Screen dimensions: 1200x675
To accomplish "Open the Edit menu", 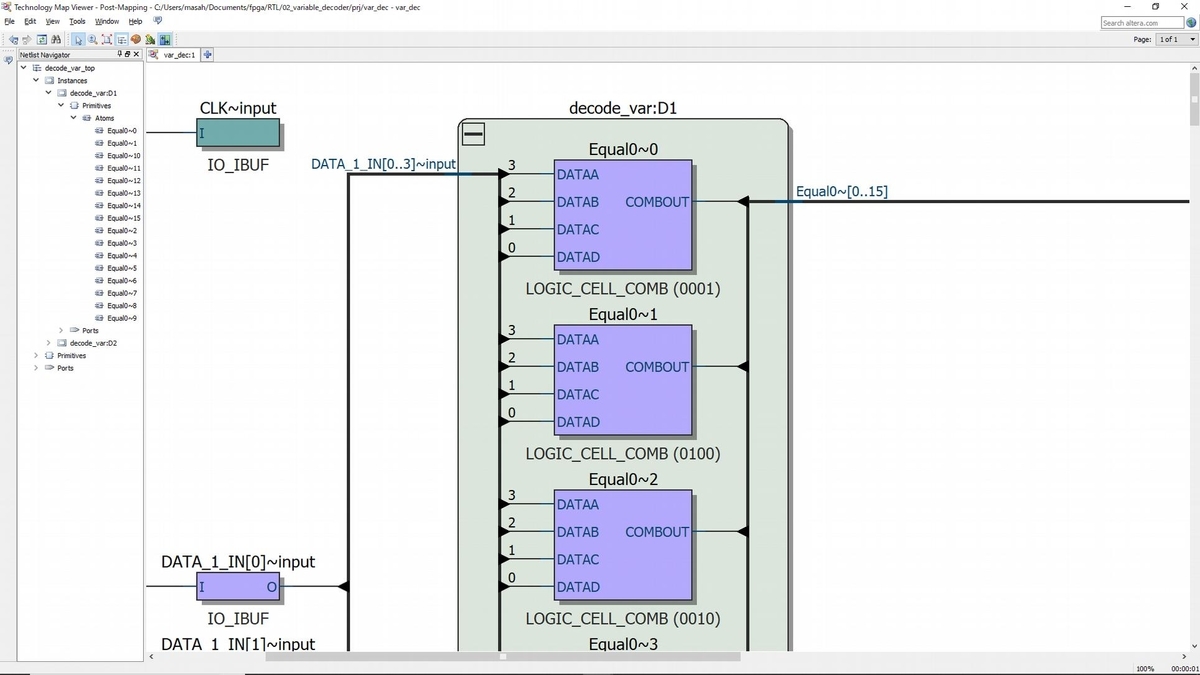I will click(30, 21).
